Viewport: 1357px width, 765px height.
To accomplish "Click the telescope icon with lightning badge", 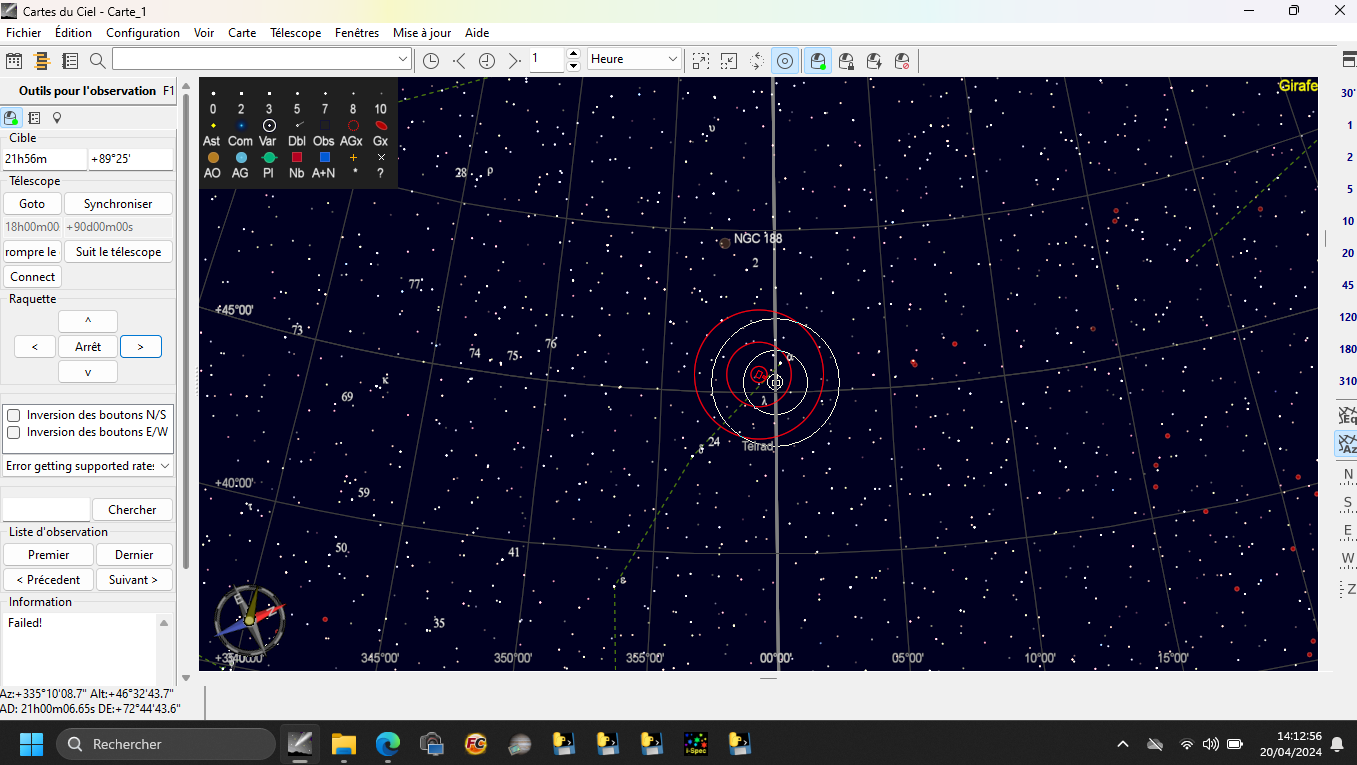I will pyautogui.click(x=874, y=60).
